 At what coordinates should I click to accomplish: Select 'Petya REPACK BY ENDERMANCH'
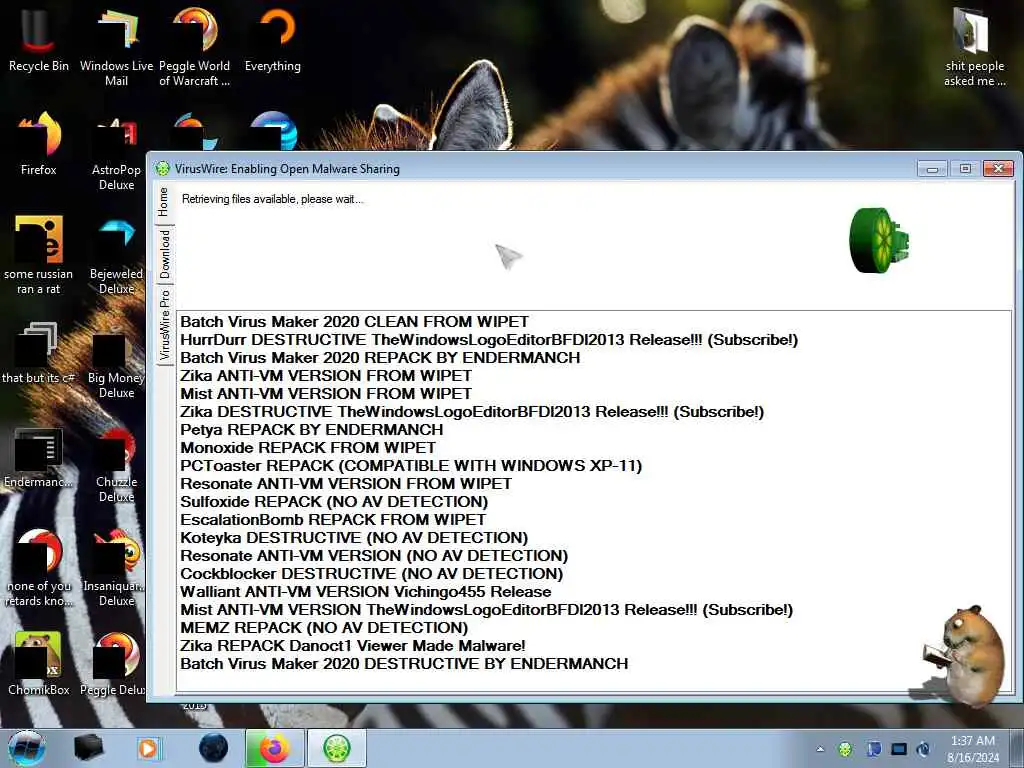tap(312, 430)
